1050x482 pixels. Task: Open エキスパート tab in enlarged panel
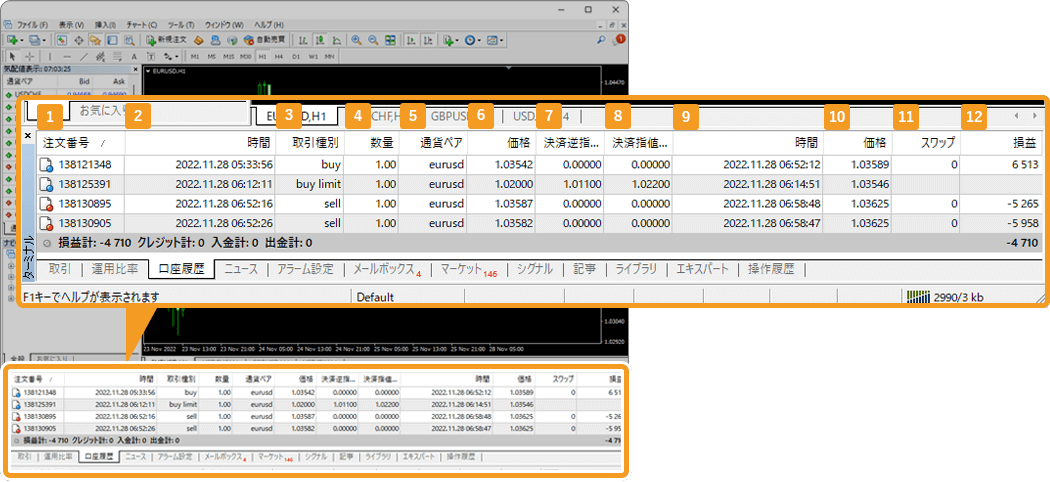point(702,269)
